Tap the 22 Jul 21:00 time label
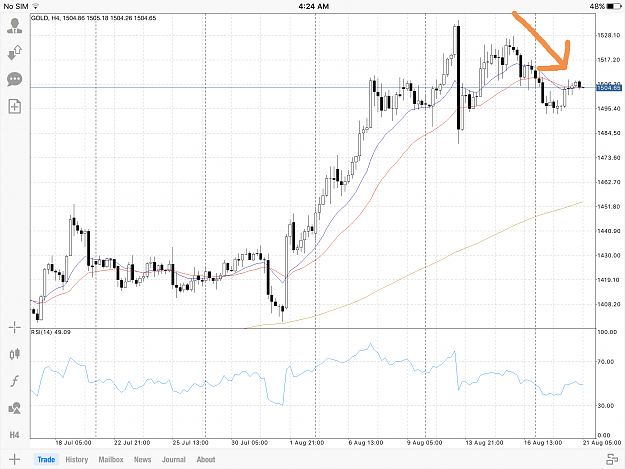 coord(132,443)
